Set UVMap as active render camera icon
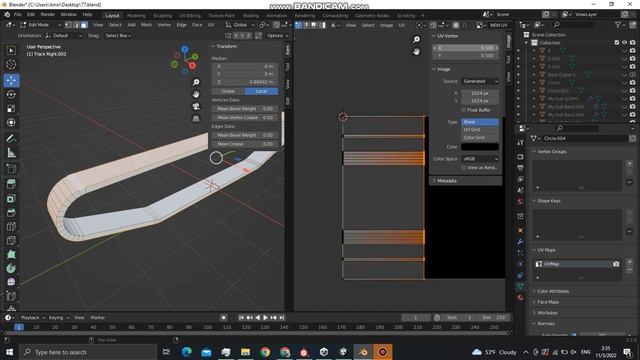Screen dimensions: 640x360 pos(616,264)
